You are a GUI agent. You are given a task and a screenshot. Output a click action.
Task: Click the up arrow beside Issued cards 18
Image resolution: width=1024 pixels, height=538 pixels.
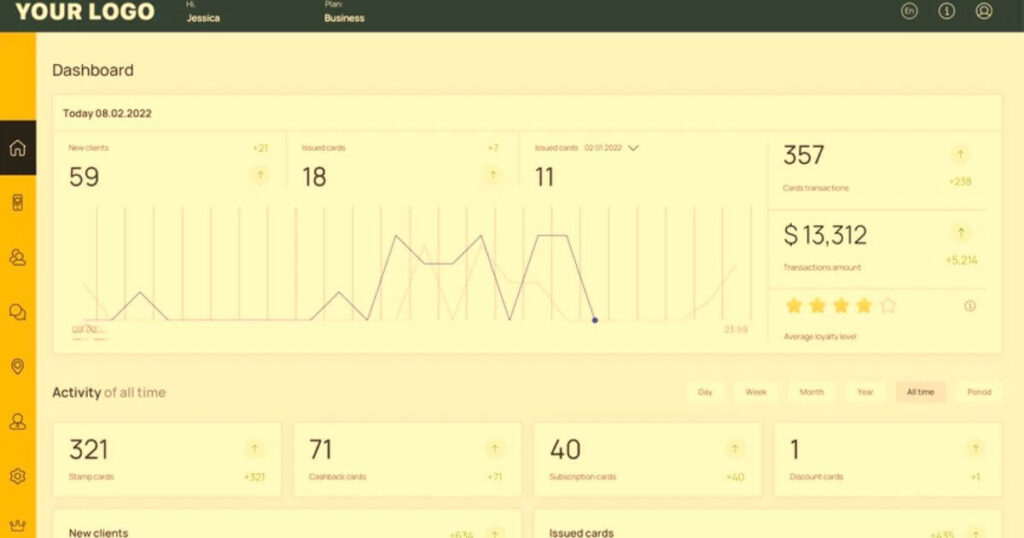click(493, 175)
